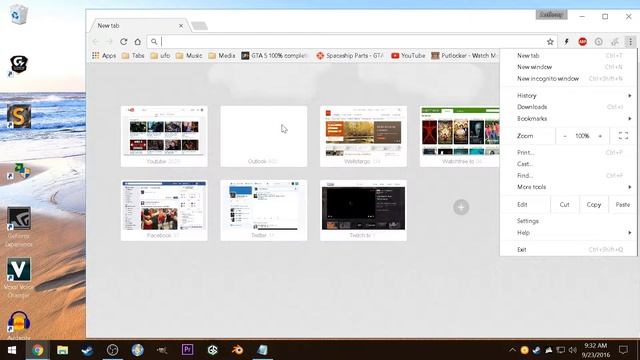
Task: Close the New tab tab
Action: [x=181, y=26]
